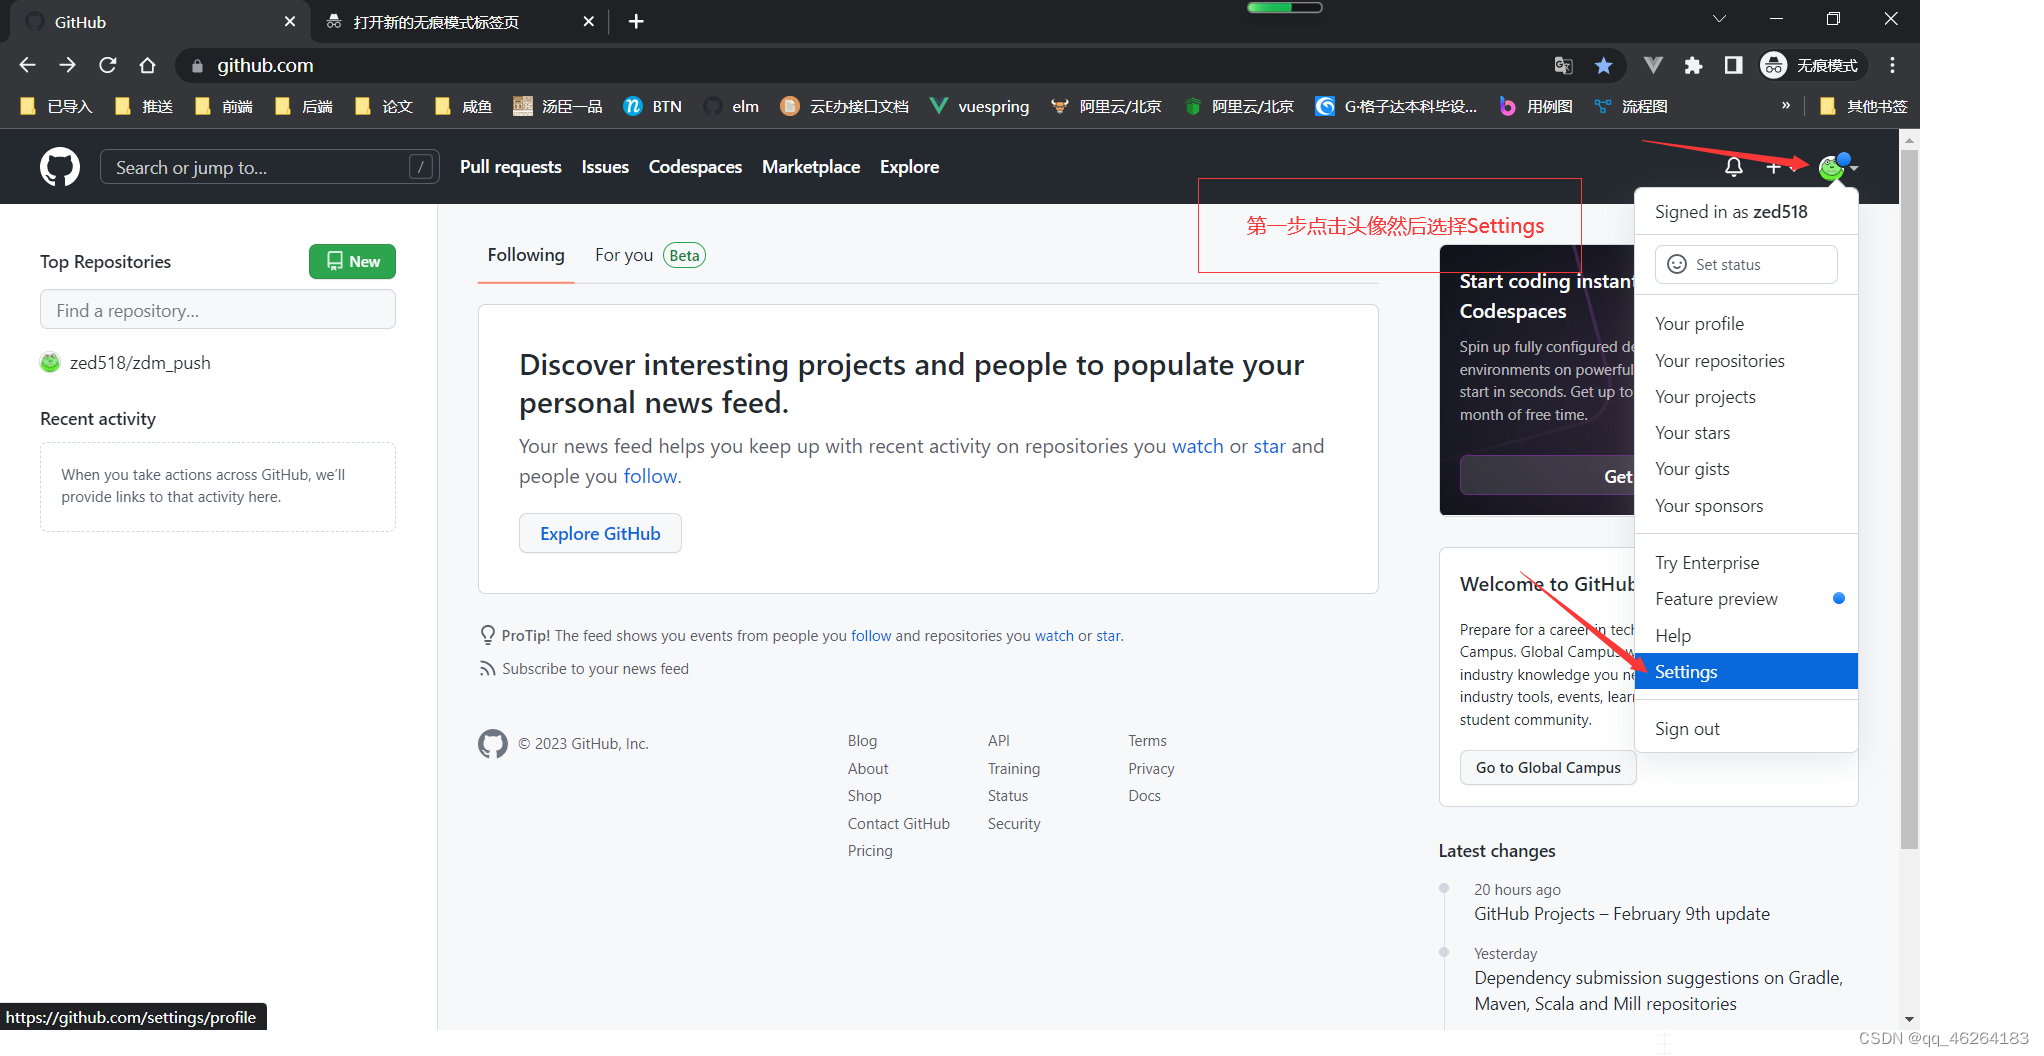Open the 前端 bookmark folder

(223, 106)
